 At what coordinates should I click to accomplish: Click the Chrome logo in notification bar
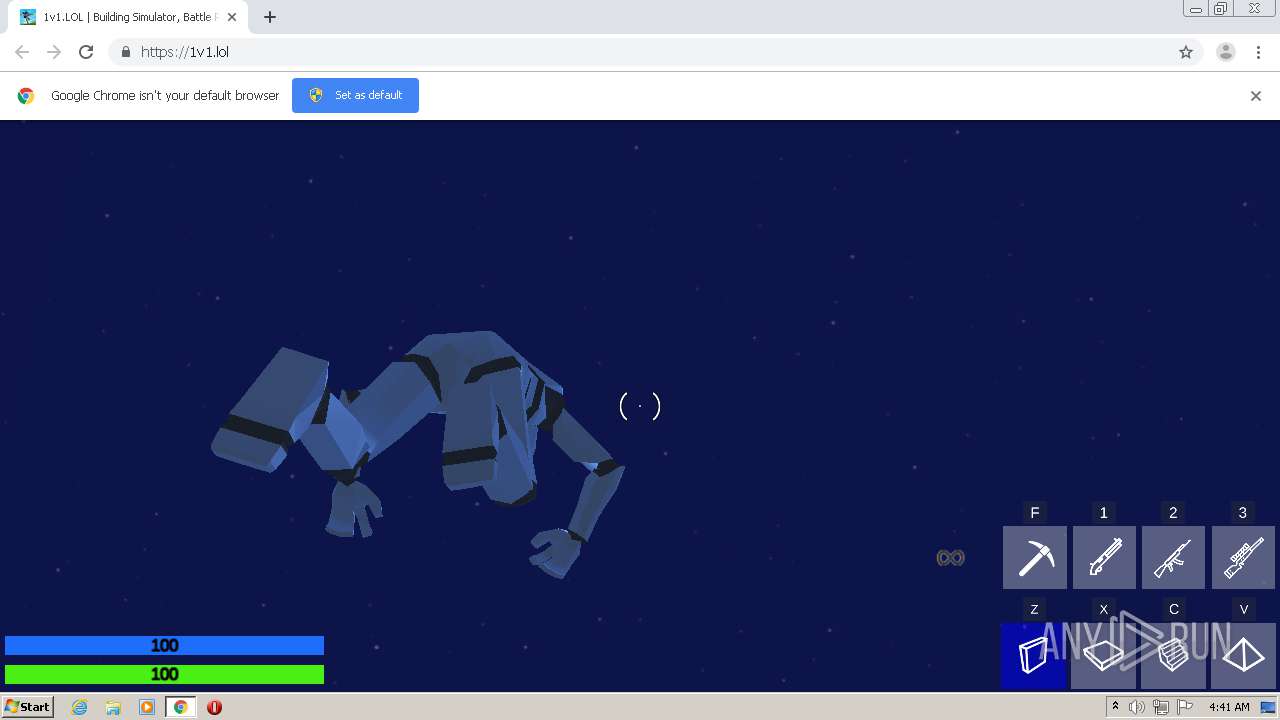26,96
